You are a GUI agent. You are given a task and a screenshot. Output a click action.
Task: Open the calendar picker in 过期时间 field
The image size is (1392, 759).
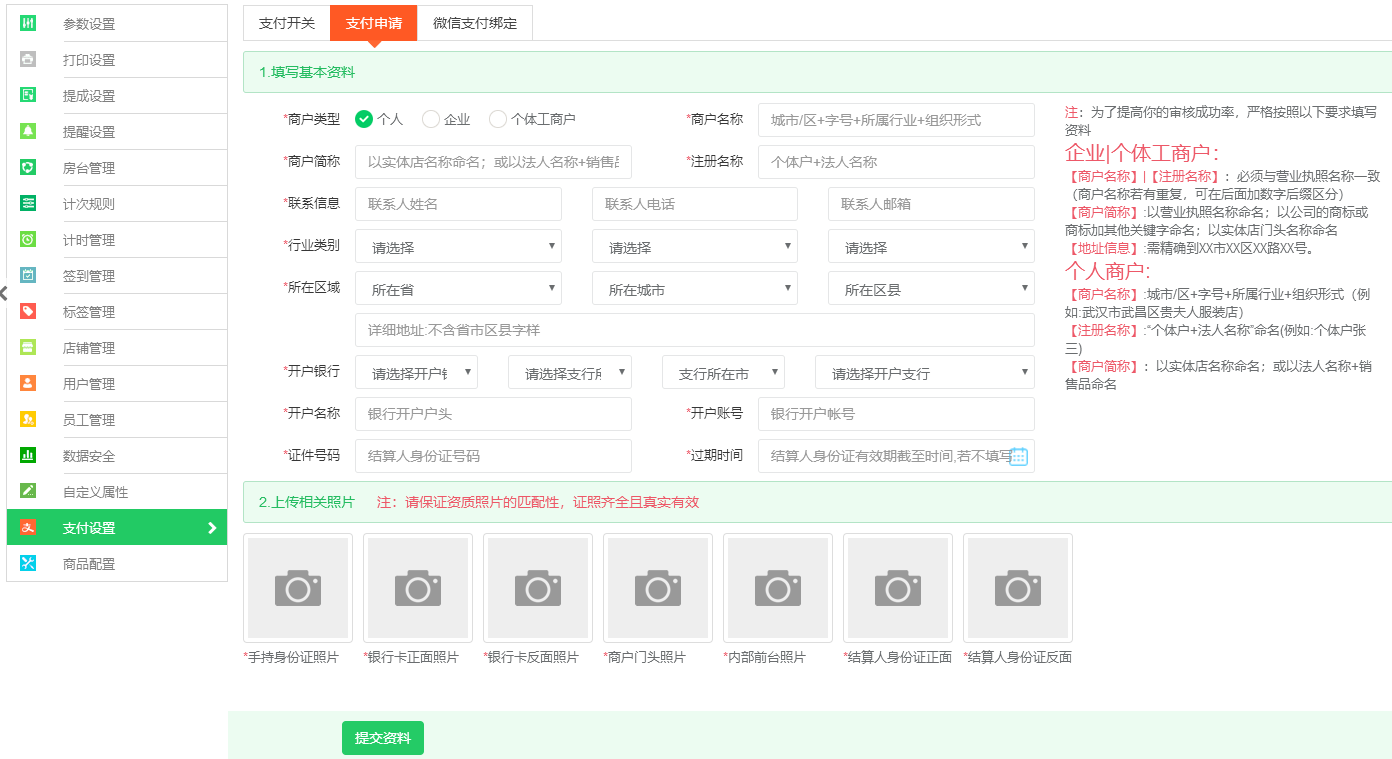pyautogui.click(x=1019, y=456)
